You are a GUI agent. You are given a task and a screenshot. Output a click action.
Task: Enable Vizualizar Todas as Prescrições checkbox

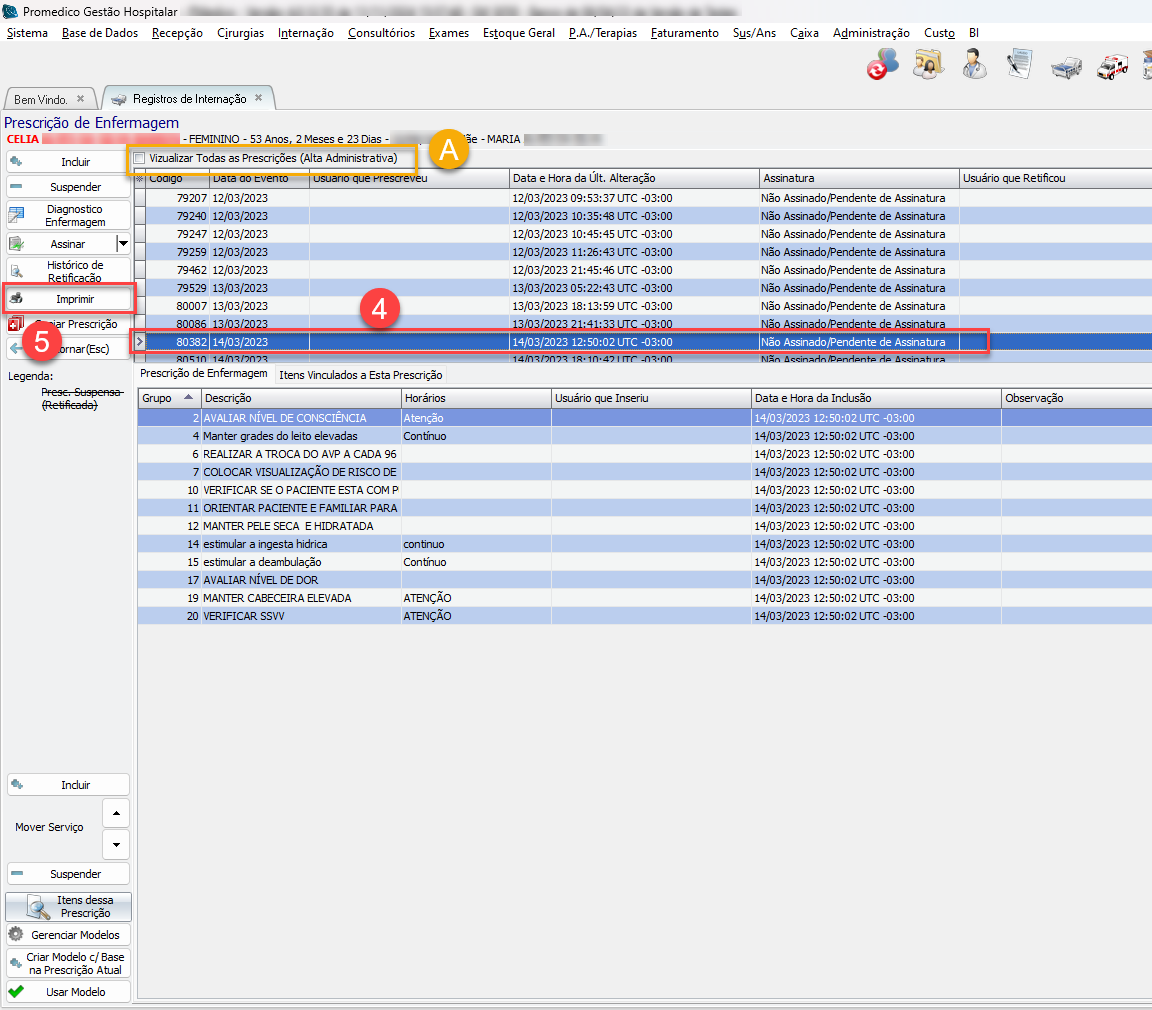tap(140, 158)
